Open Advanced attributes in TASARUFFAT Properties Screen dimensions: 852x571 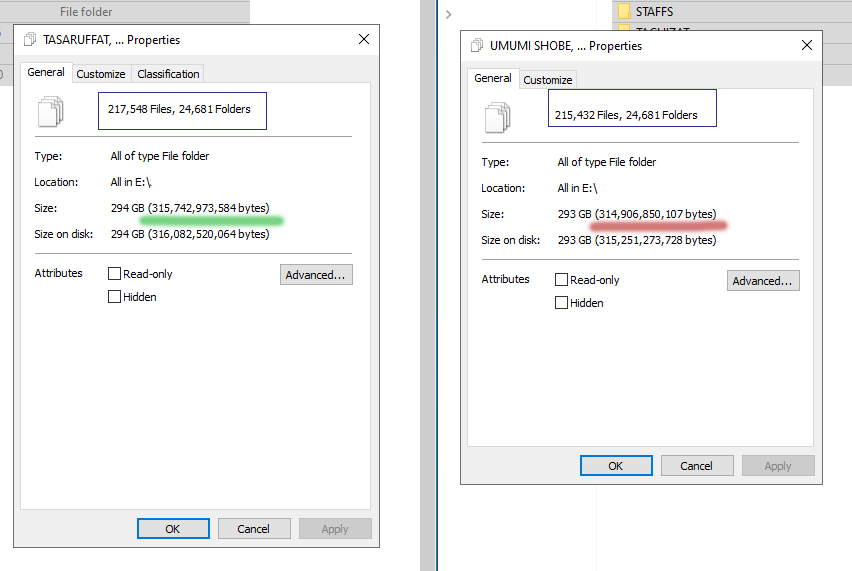316,275
